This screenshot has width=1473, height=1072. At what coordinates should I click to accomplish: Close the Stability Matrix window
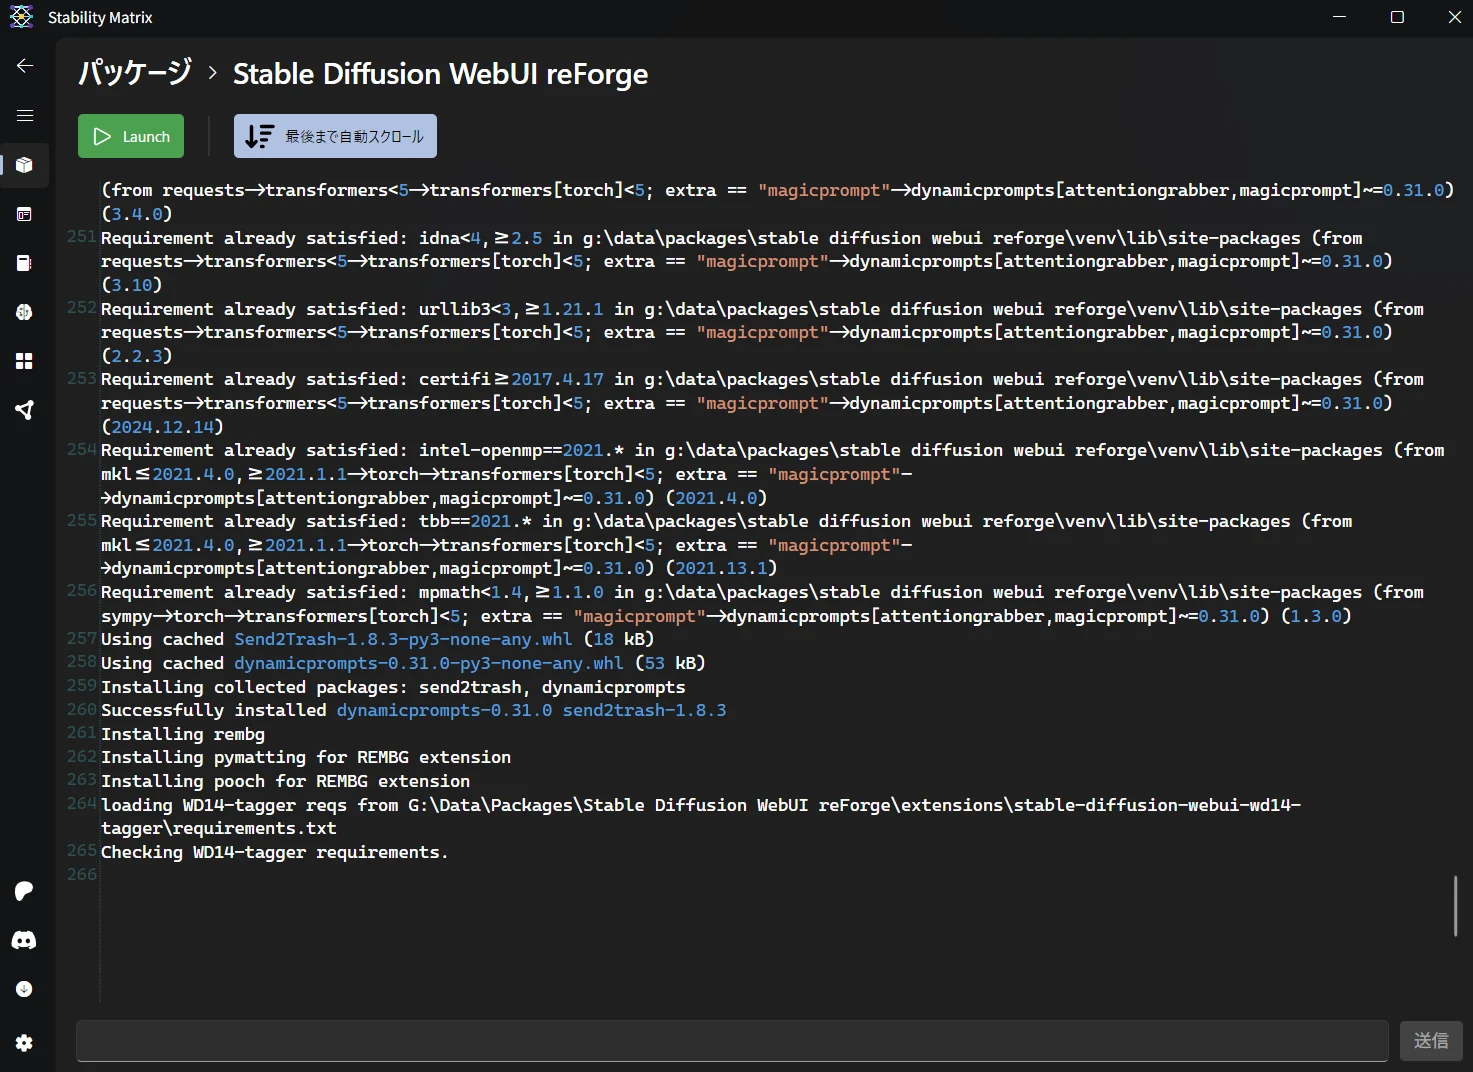tap(1454, 17)
